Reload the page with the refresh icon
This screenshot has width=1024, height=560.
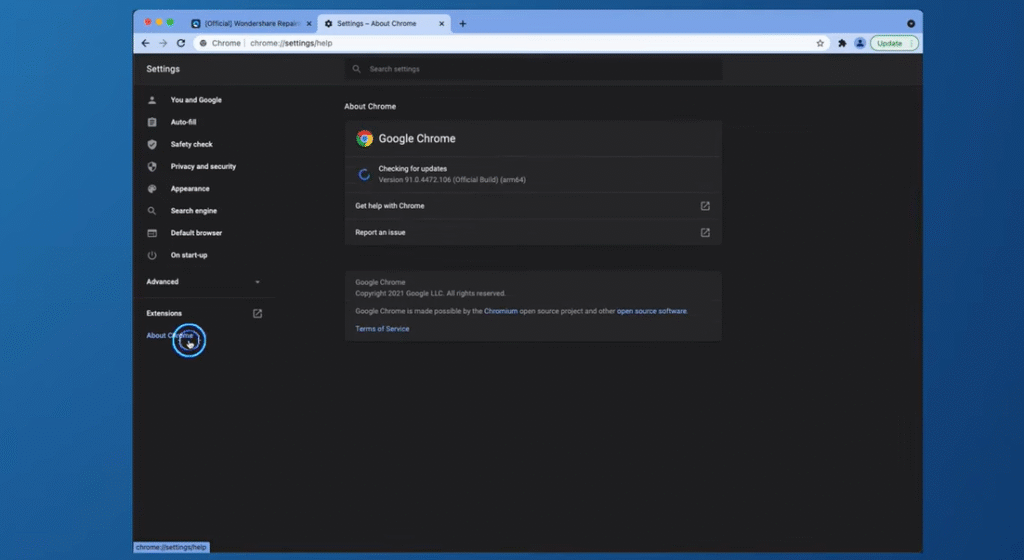[x=181, y=43]
